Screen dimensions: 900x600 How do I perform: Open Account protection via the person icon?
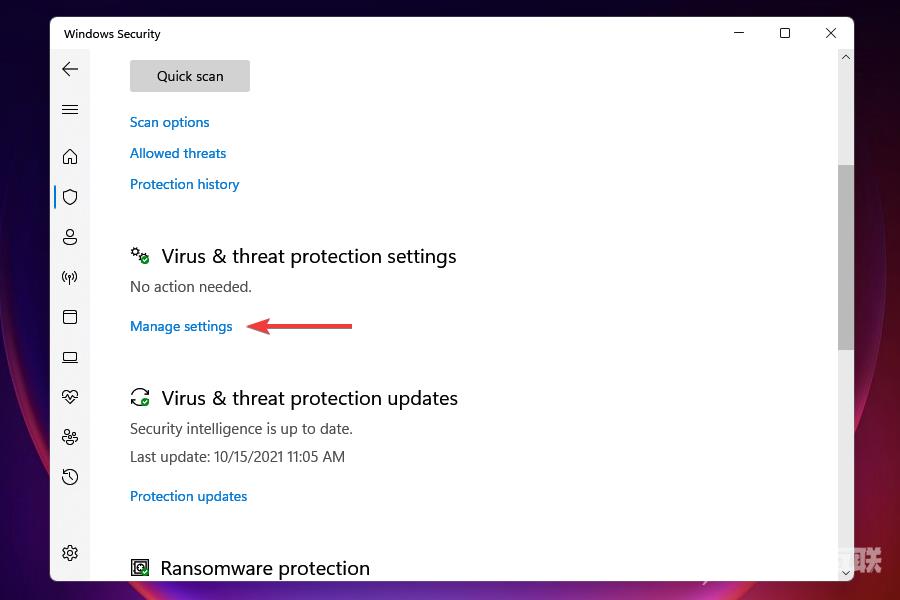click(69, 237)
